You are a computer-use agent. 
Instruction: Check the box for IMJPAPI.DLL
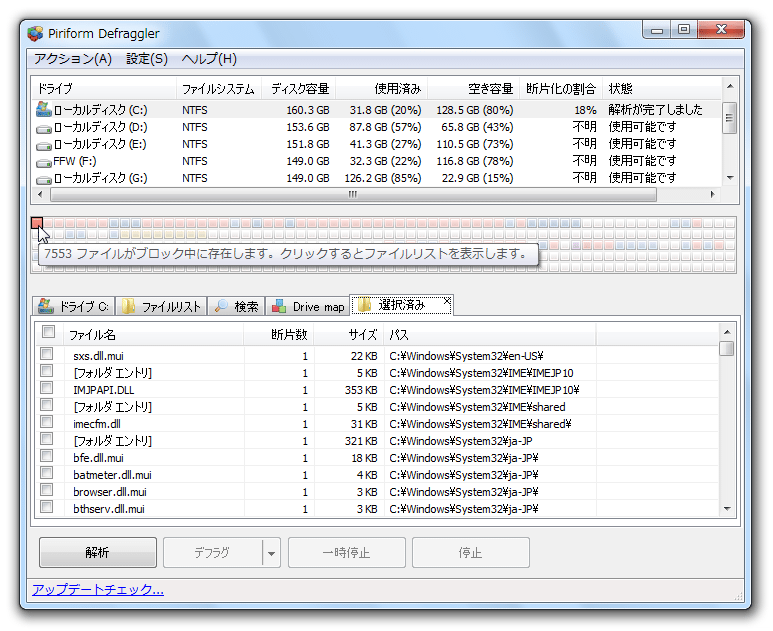tap(47, 387)
